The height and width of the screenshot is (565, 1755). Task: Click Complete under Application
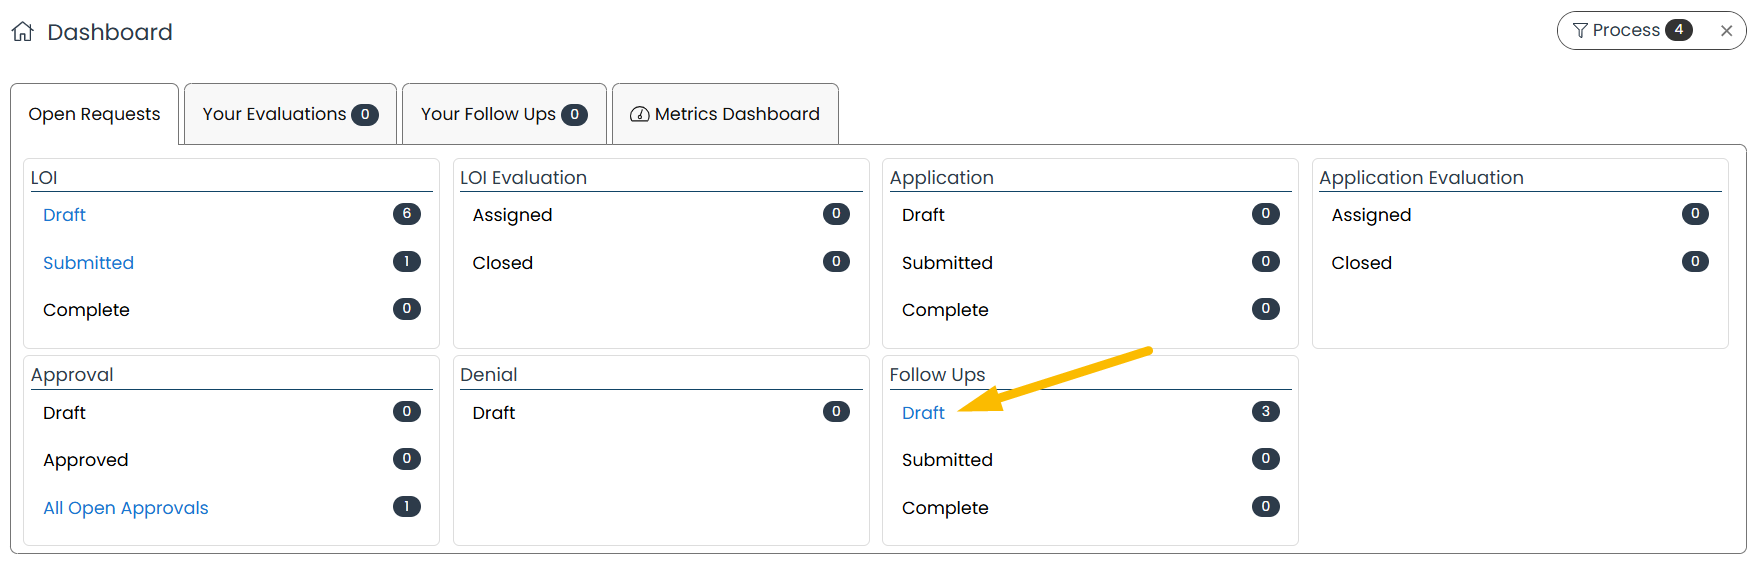945,310
